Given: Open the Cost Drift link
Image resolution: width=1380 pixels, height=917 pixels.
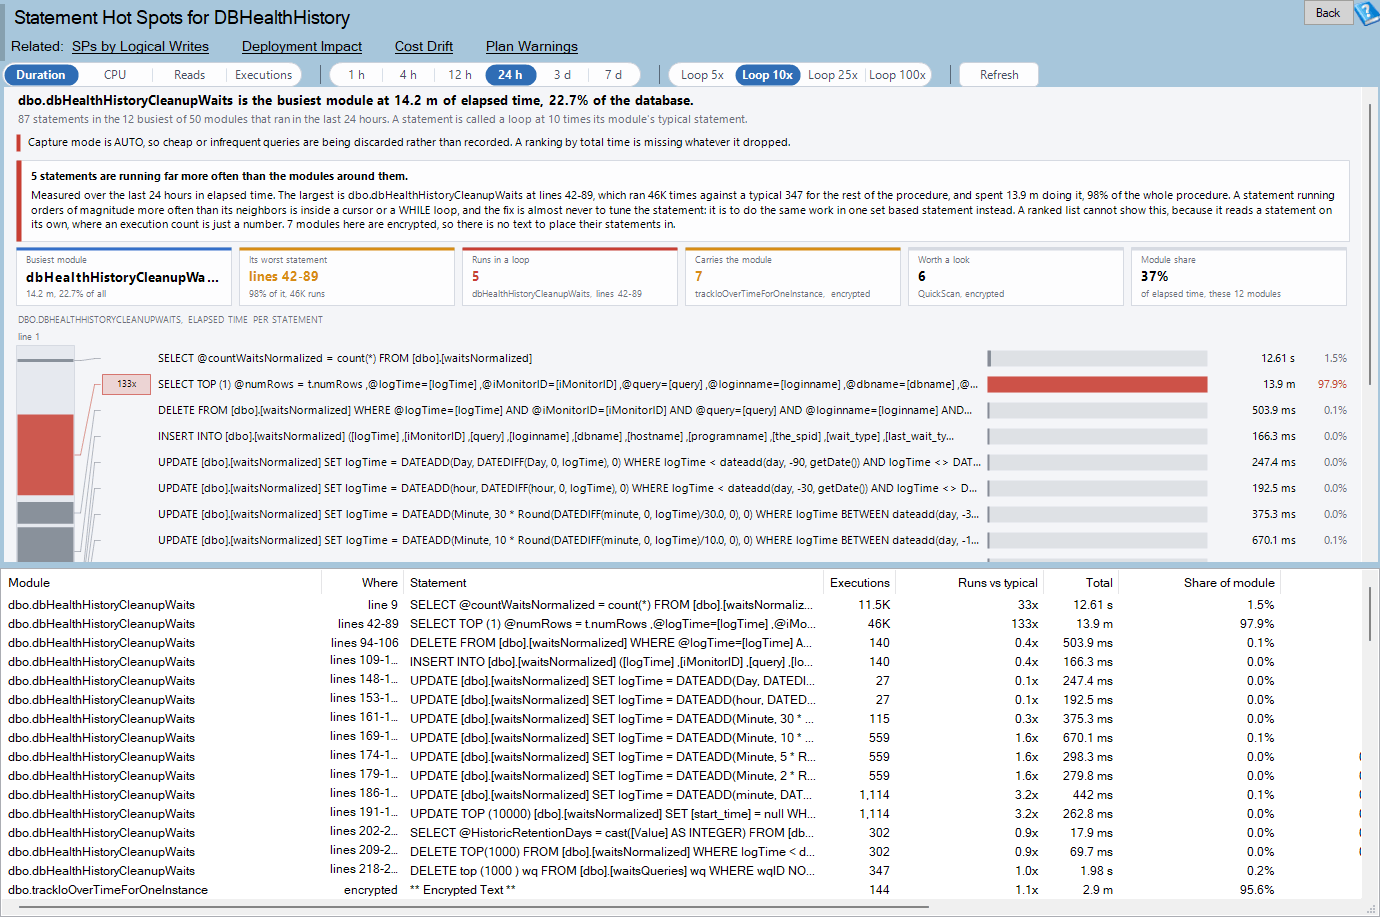Looking at the screenshot, I should [424, 46].
